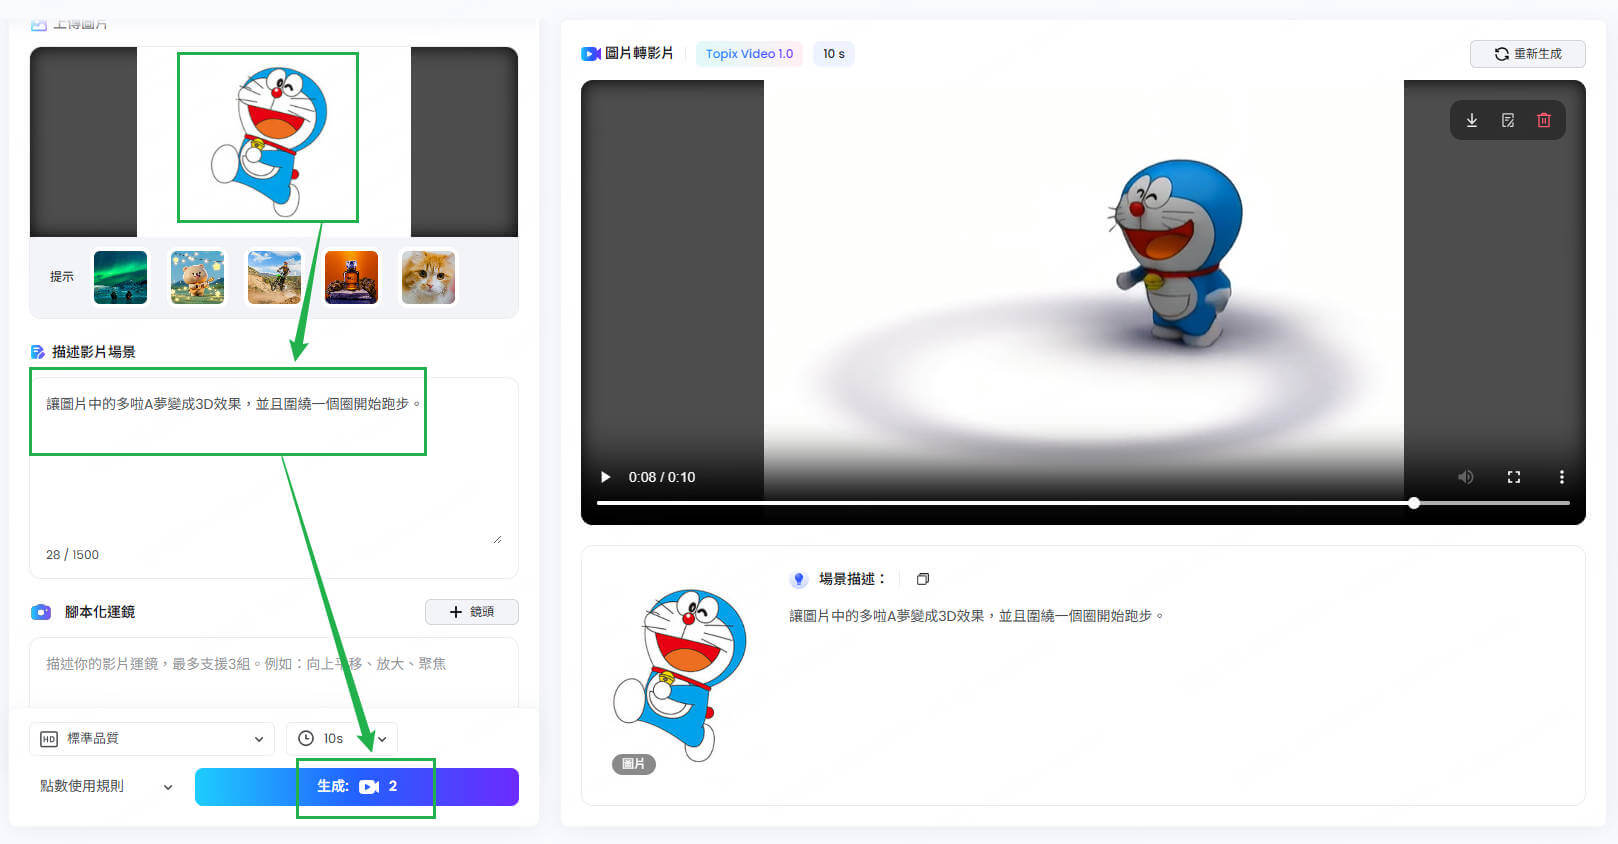Click the 圖片轉影片 heading icon
The height and width of the screenshot is (844, 1618).
click(x=591, y=54)
